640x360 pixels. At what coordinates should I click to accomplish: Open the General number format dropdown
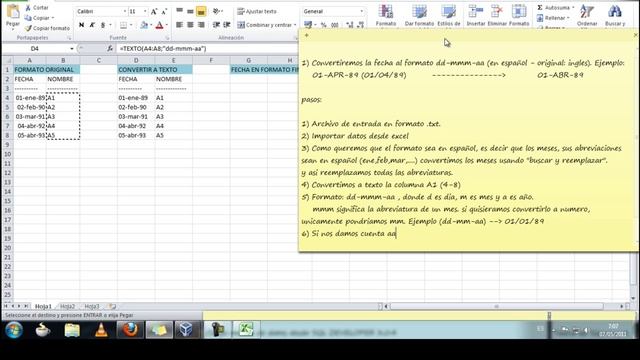click(x=362, y=11)
